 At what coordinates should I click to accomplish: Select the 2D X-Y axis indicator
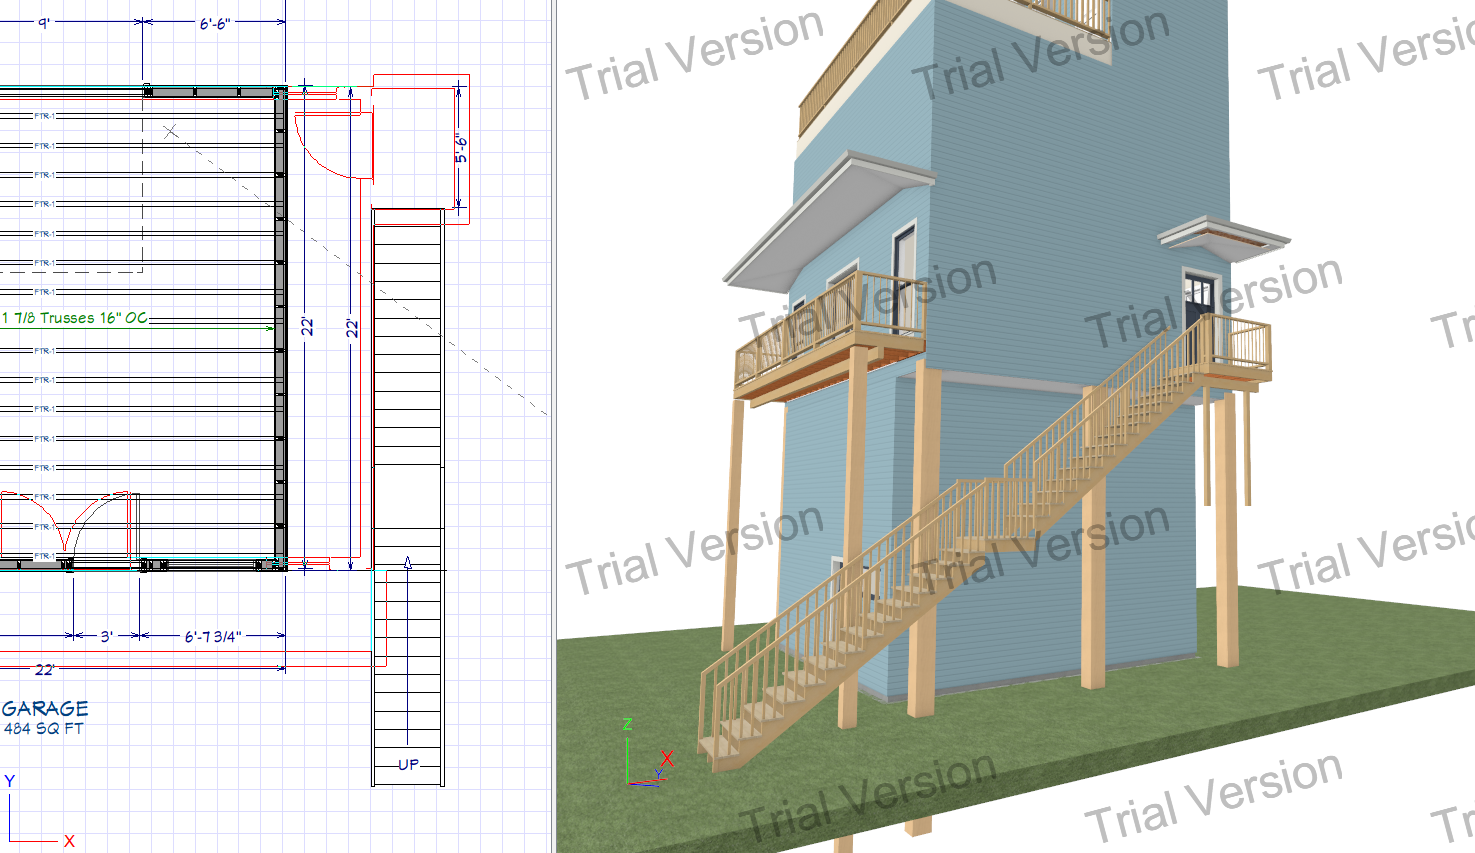coord(38,810)
